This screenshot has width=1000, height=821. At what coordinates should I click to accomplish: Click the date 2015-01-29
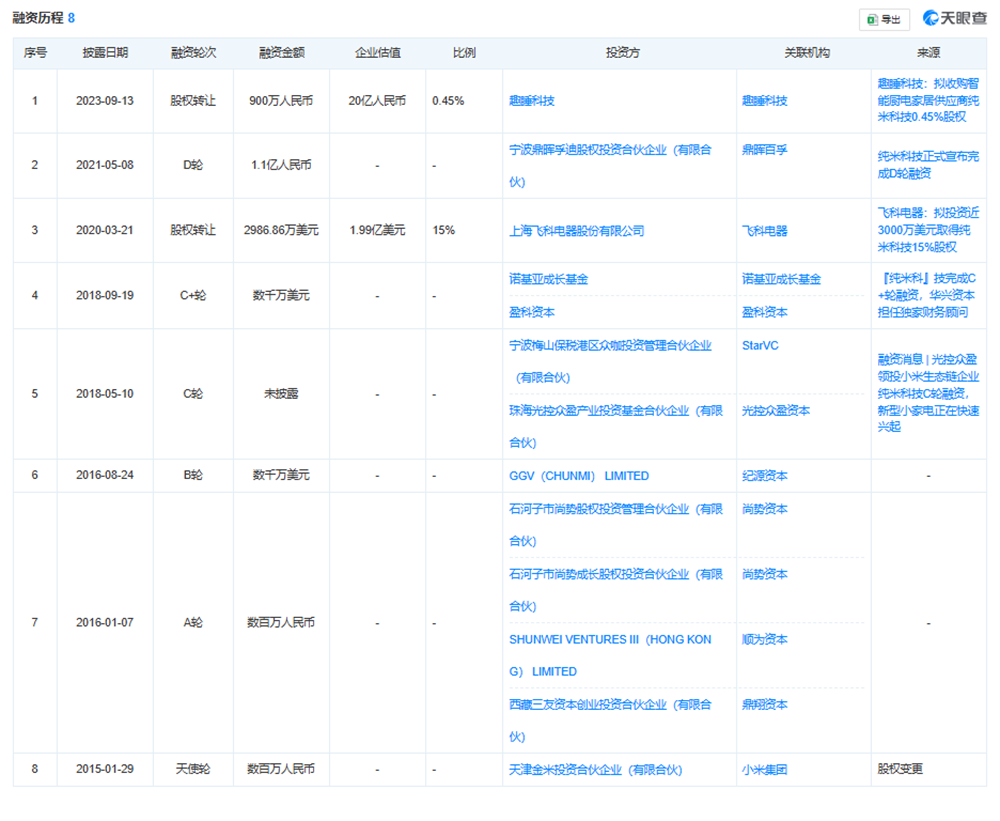[105, 769]
